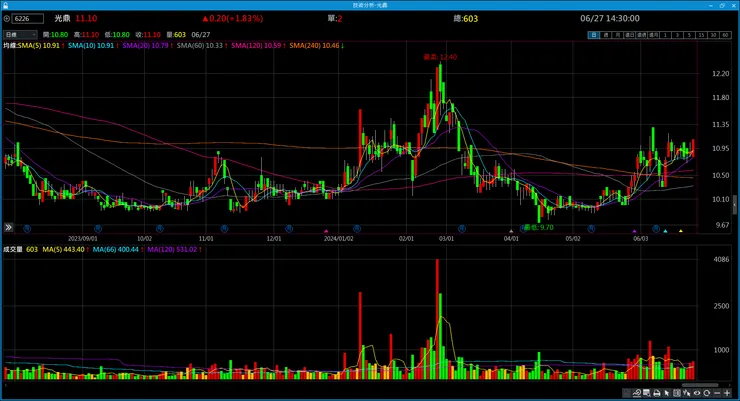Click the blue circle marker after 11/01
Viewport: 740px width, 401px height.
[x=224, y=229]
